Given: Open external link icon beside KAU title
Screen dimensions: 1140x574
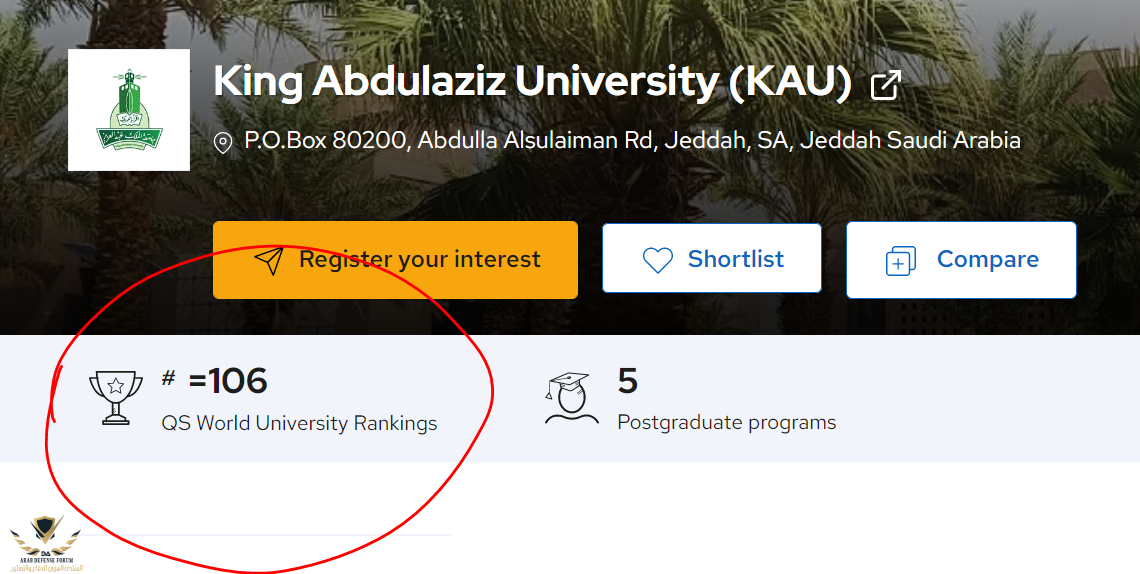Looking at the screenshot, I should click(885, 85).
